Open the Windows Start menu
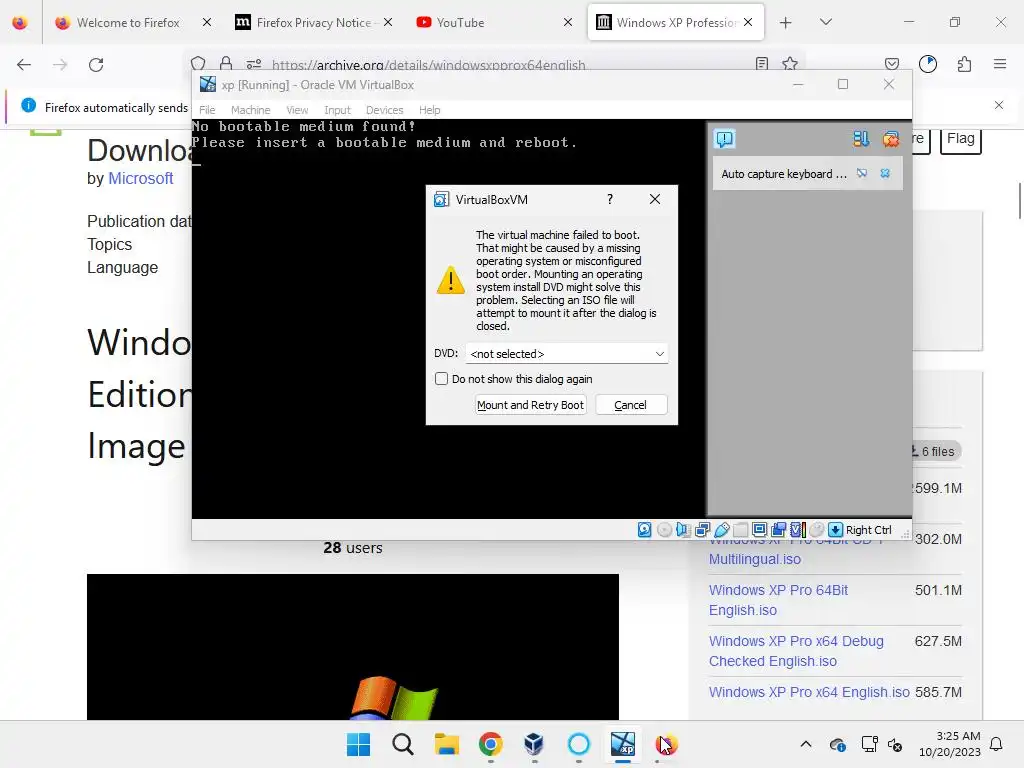Viewport: 1024px width, 768px height. click(358, 744)
